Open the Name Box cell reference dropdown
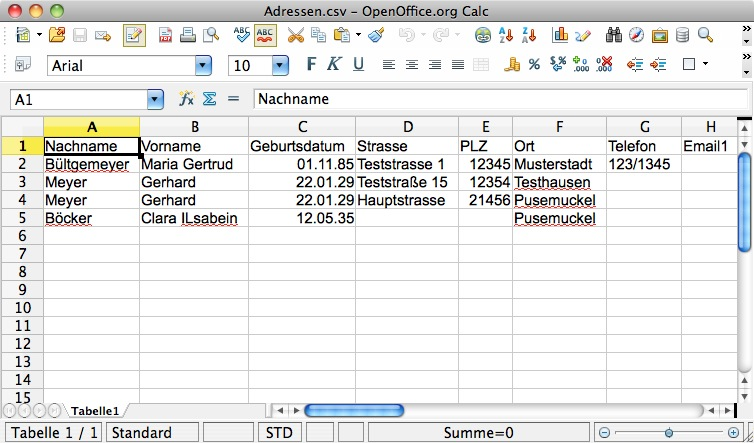Image resolution: width=754 pixels, height=443 pixels. pos(155,99)
